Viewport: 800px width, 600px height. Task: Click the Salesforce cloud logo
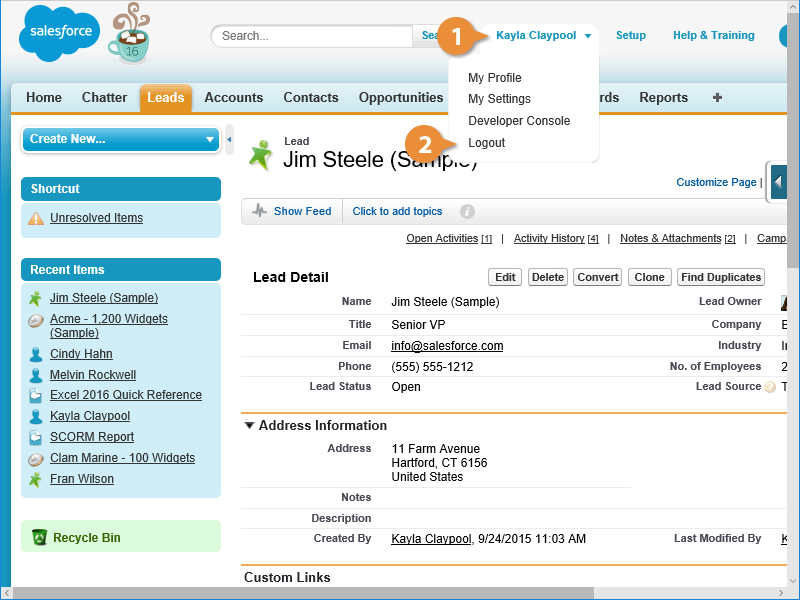pos(59,34)
